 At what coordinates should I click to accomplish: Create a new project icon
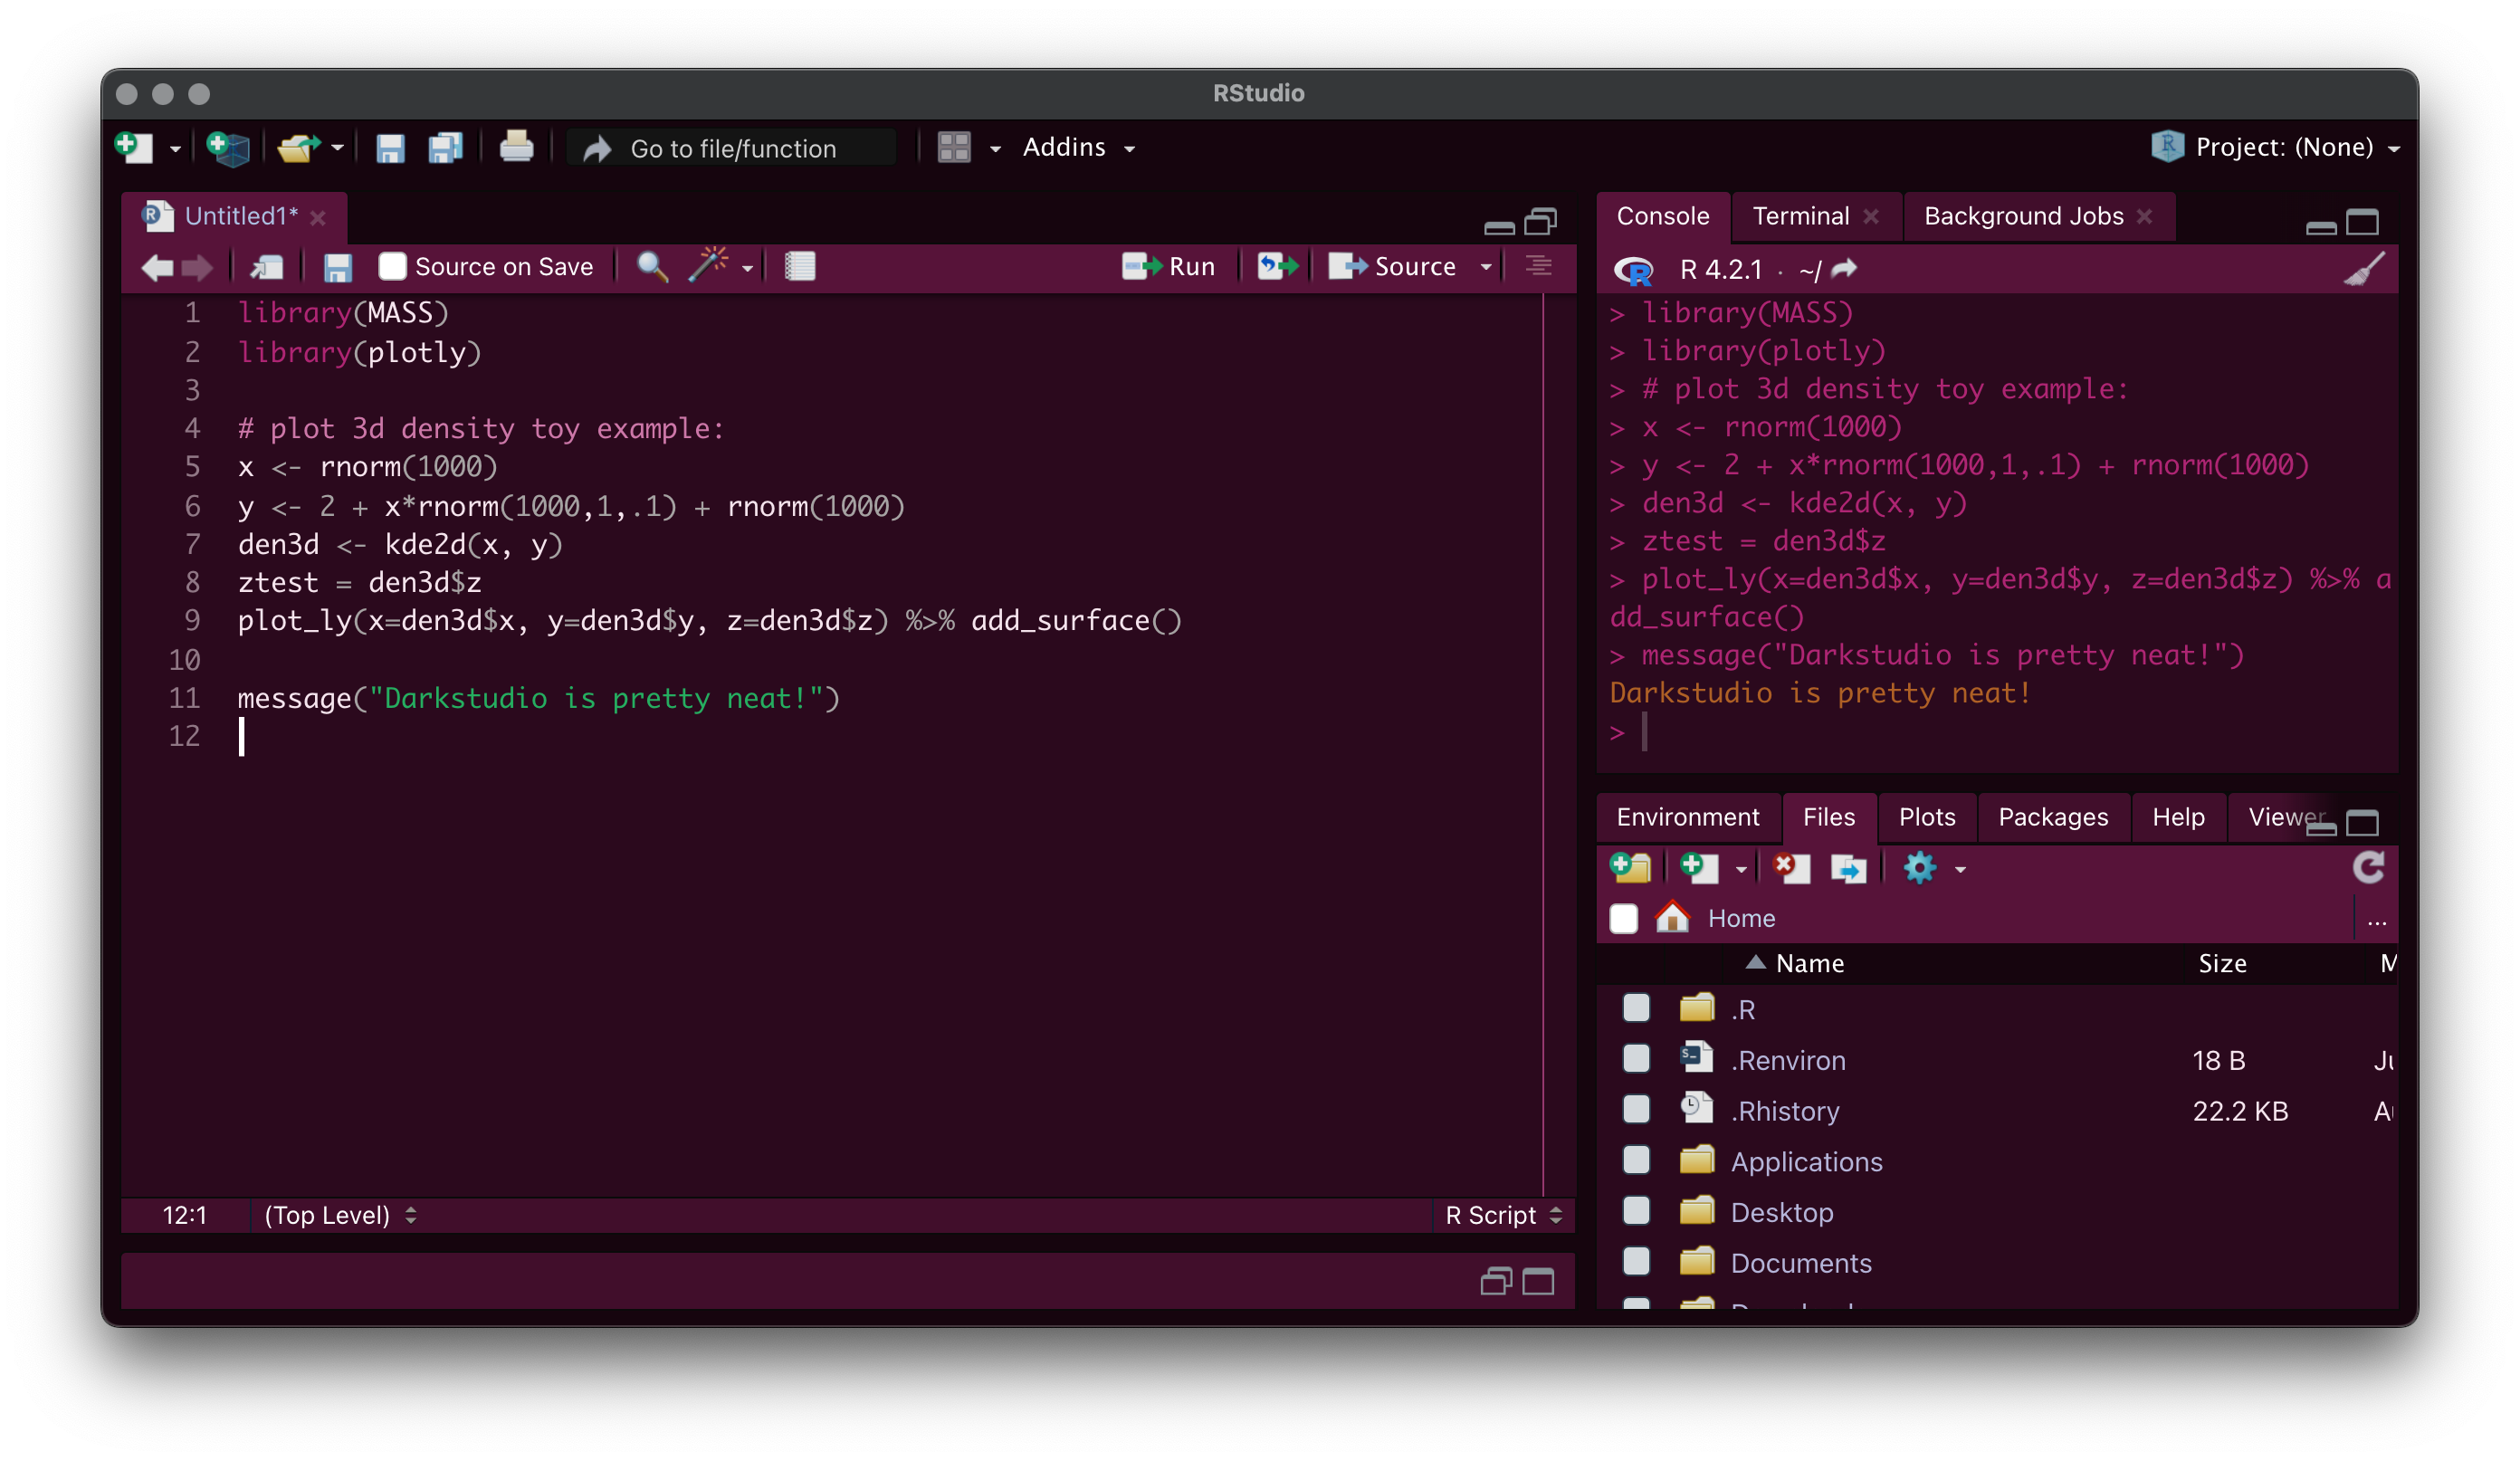[228, 148]
